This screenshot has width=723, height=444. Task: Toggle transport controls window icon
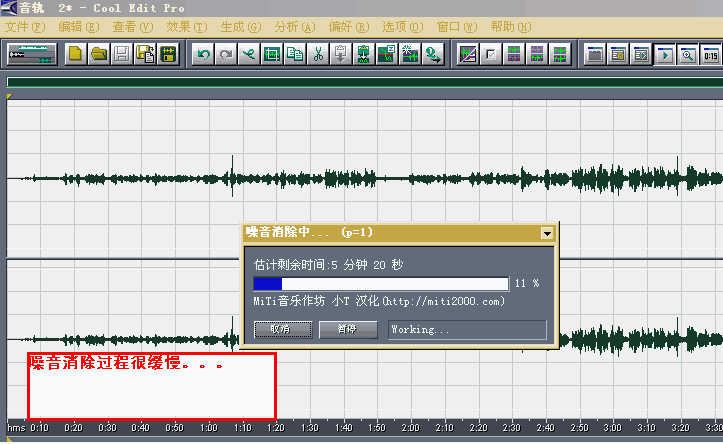click(664, 54)
